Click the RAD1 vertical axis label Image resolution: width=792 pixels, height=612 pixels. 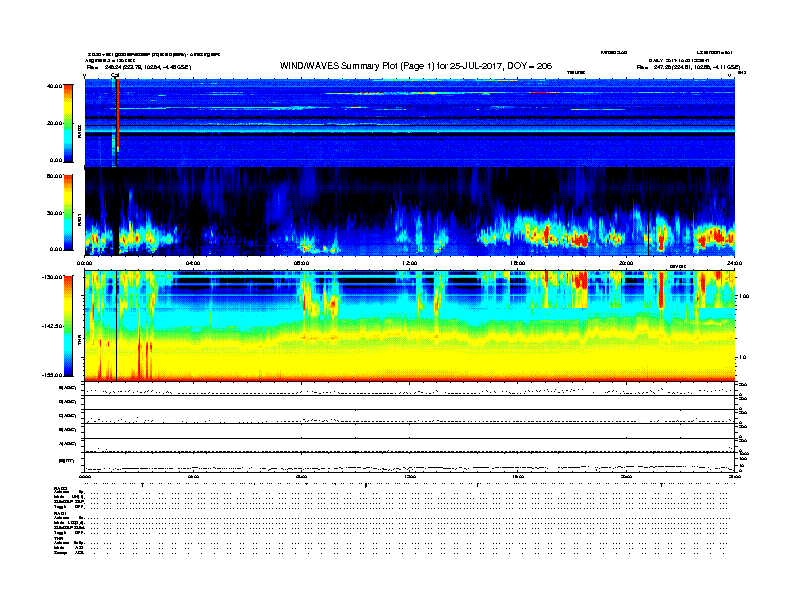click(79, 220)
